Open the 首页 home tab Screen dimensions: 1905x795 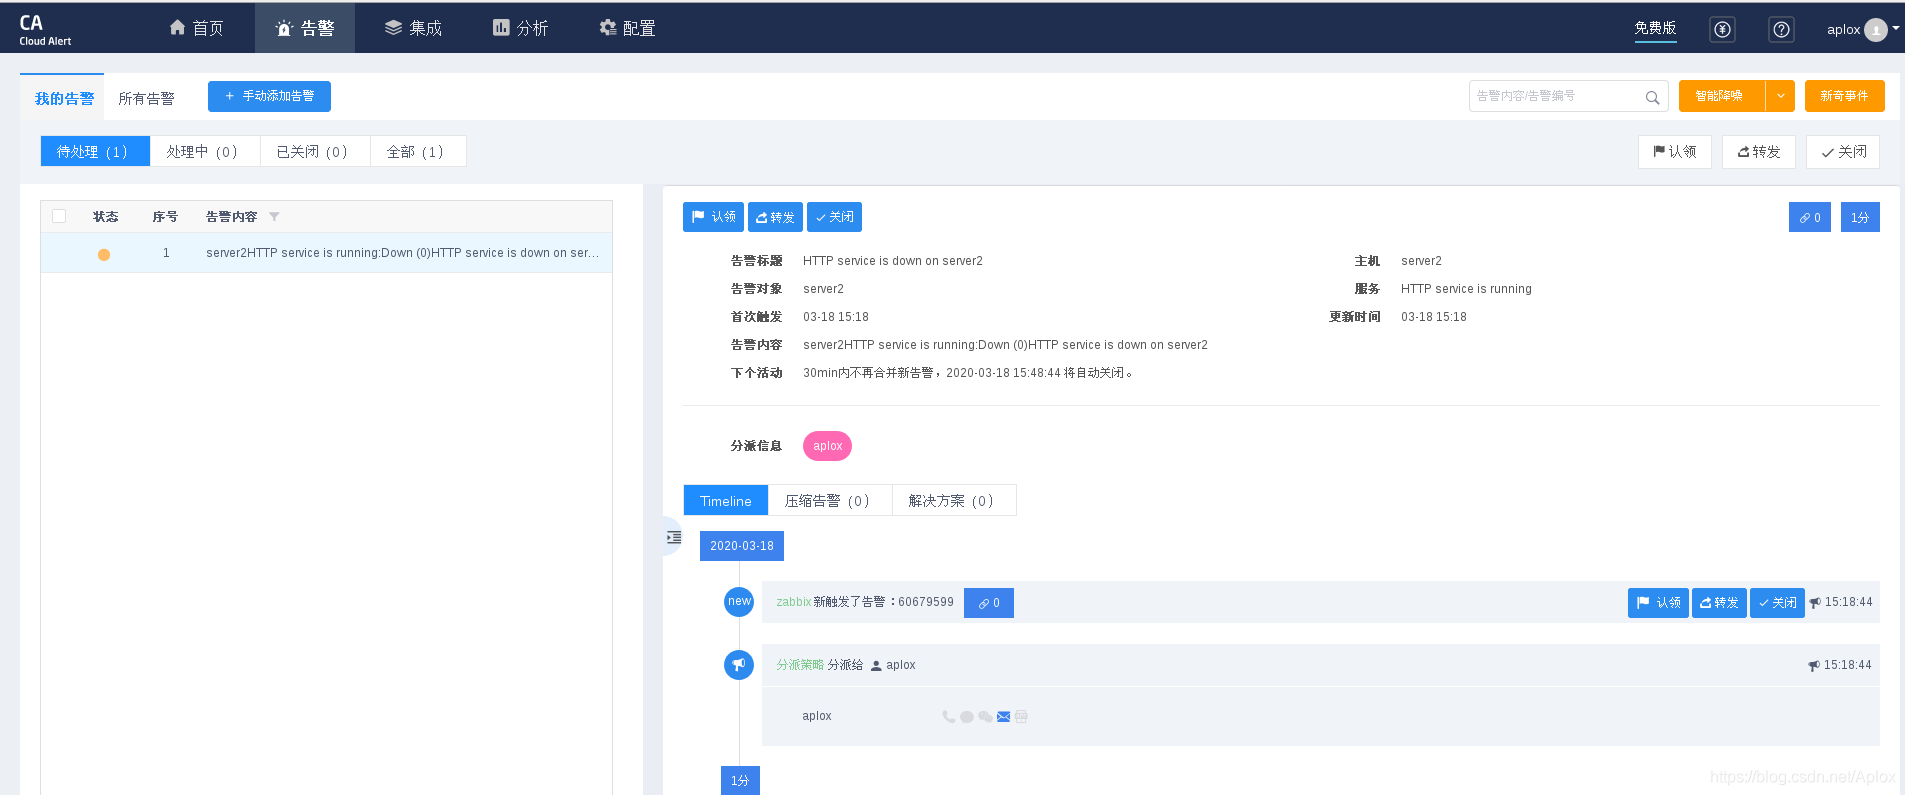coord(196,28)
